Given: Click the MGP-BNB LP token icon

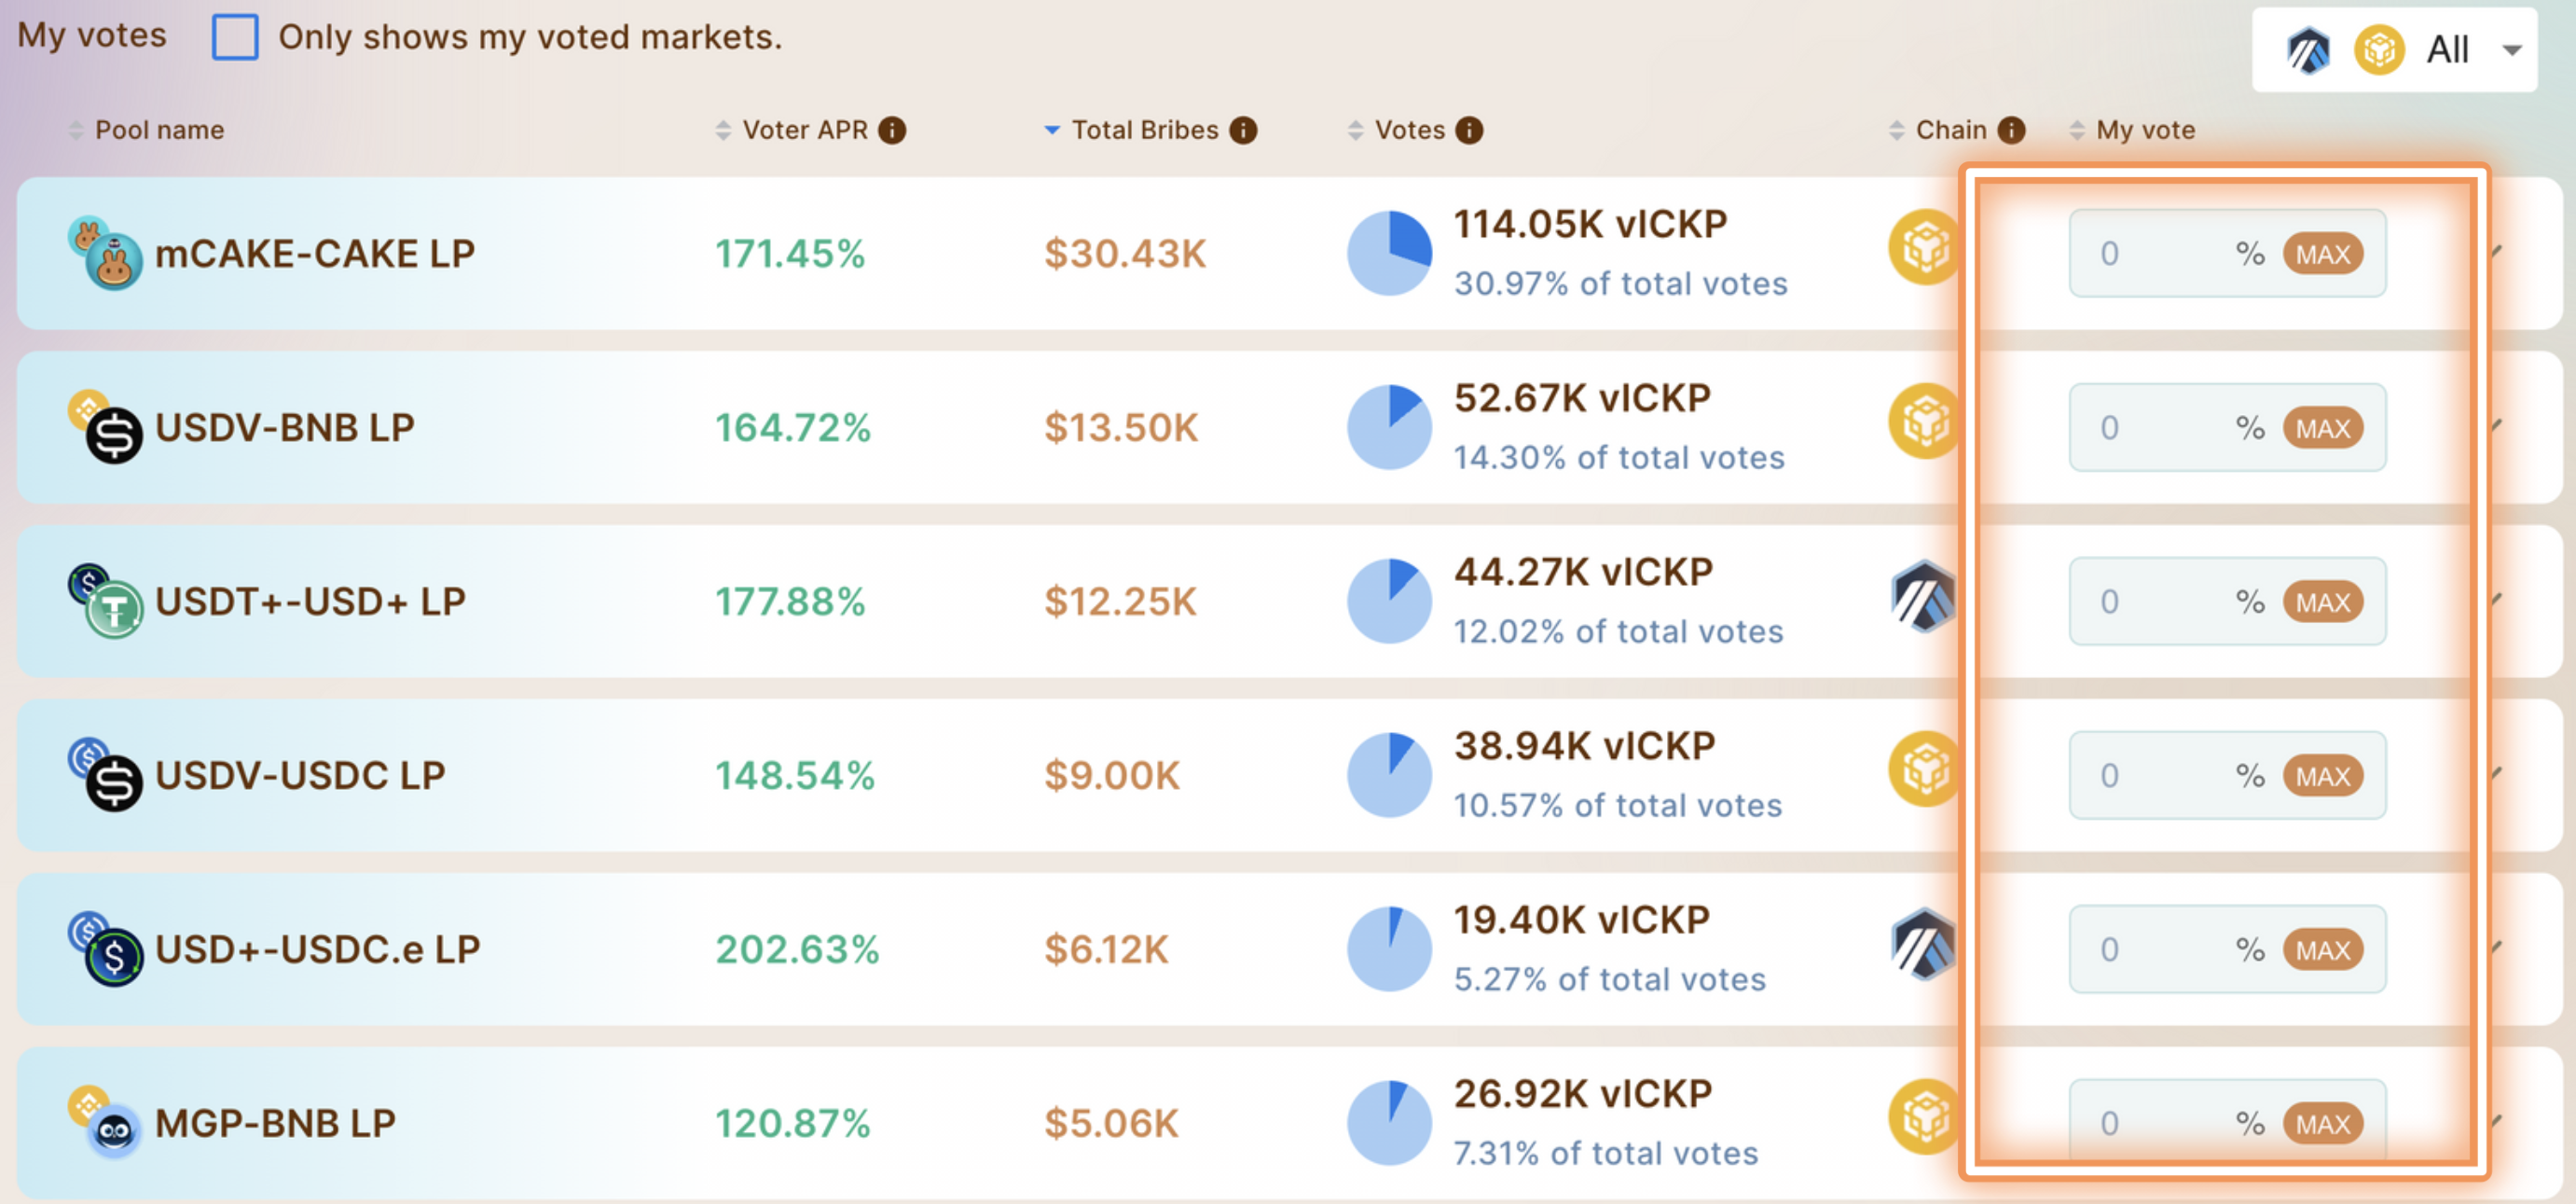Looking at the screenshot, I should coord(105,1122).
